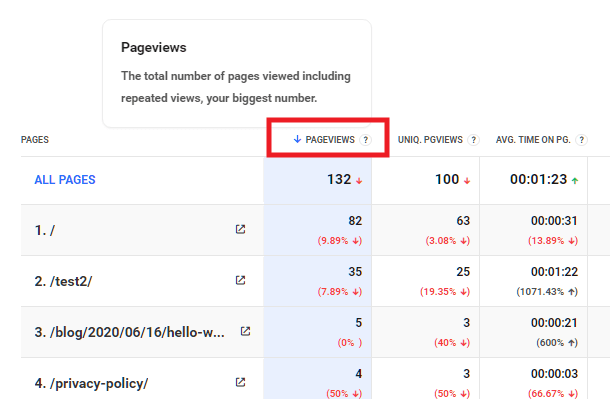Click the Pages column header

point(35,140)
